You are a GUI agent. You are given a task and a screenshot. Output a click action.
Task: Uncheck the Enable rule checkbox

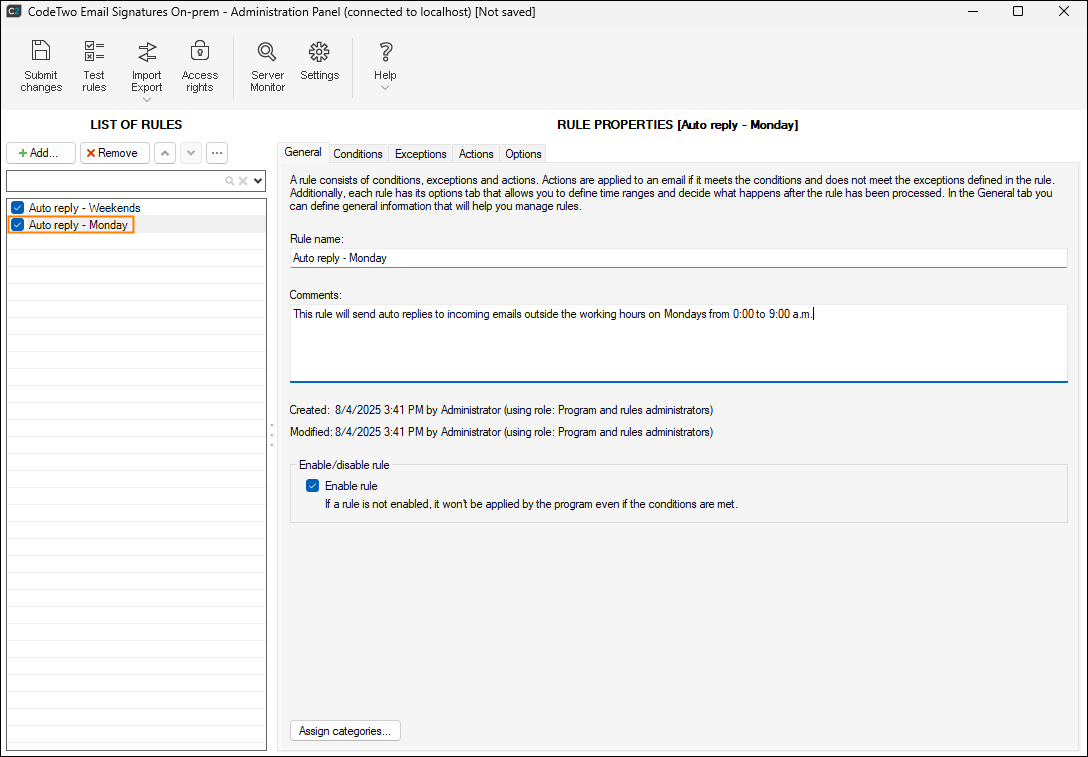pos(313,486)
